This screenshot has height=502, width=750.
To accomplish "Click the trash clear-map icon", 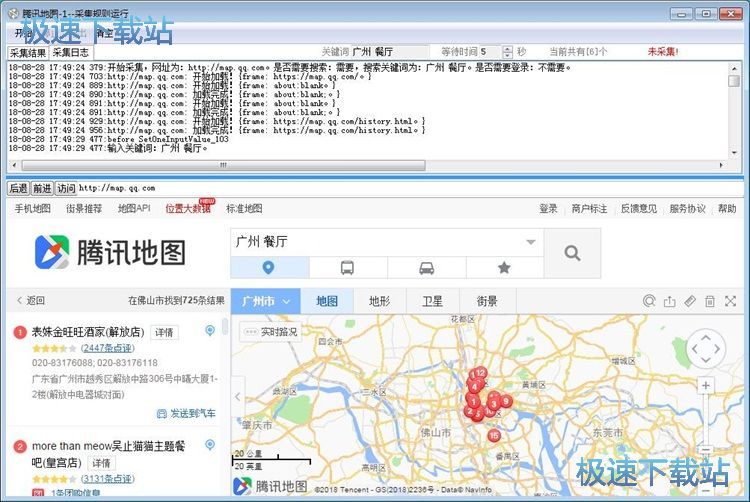I will pos(710,301).
